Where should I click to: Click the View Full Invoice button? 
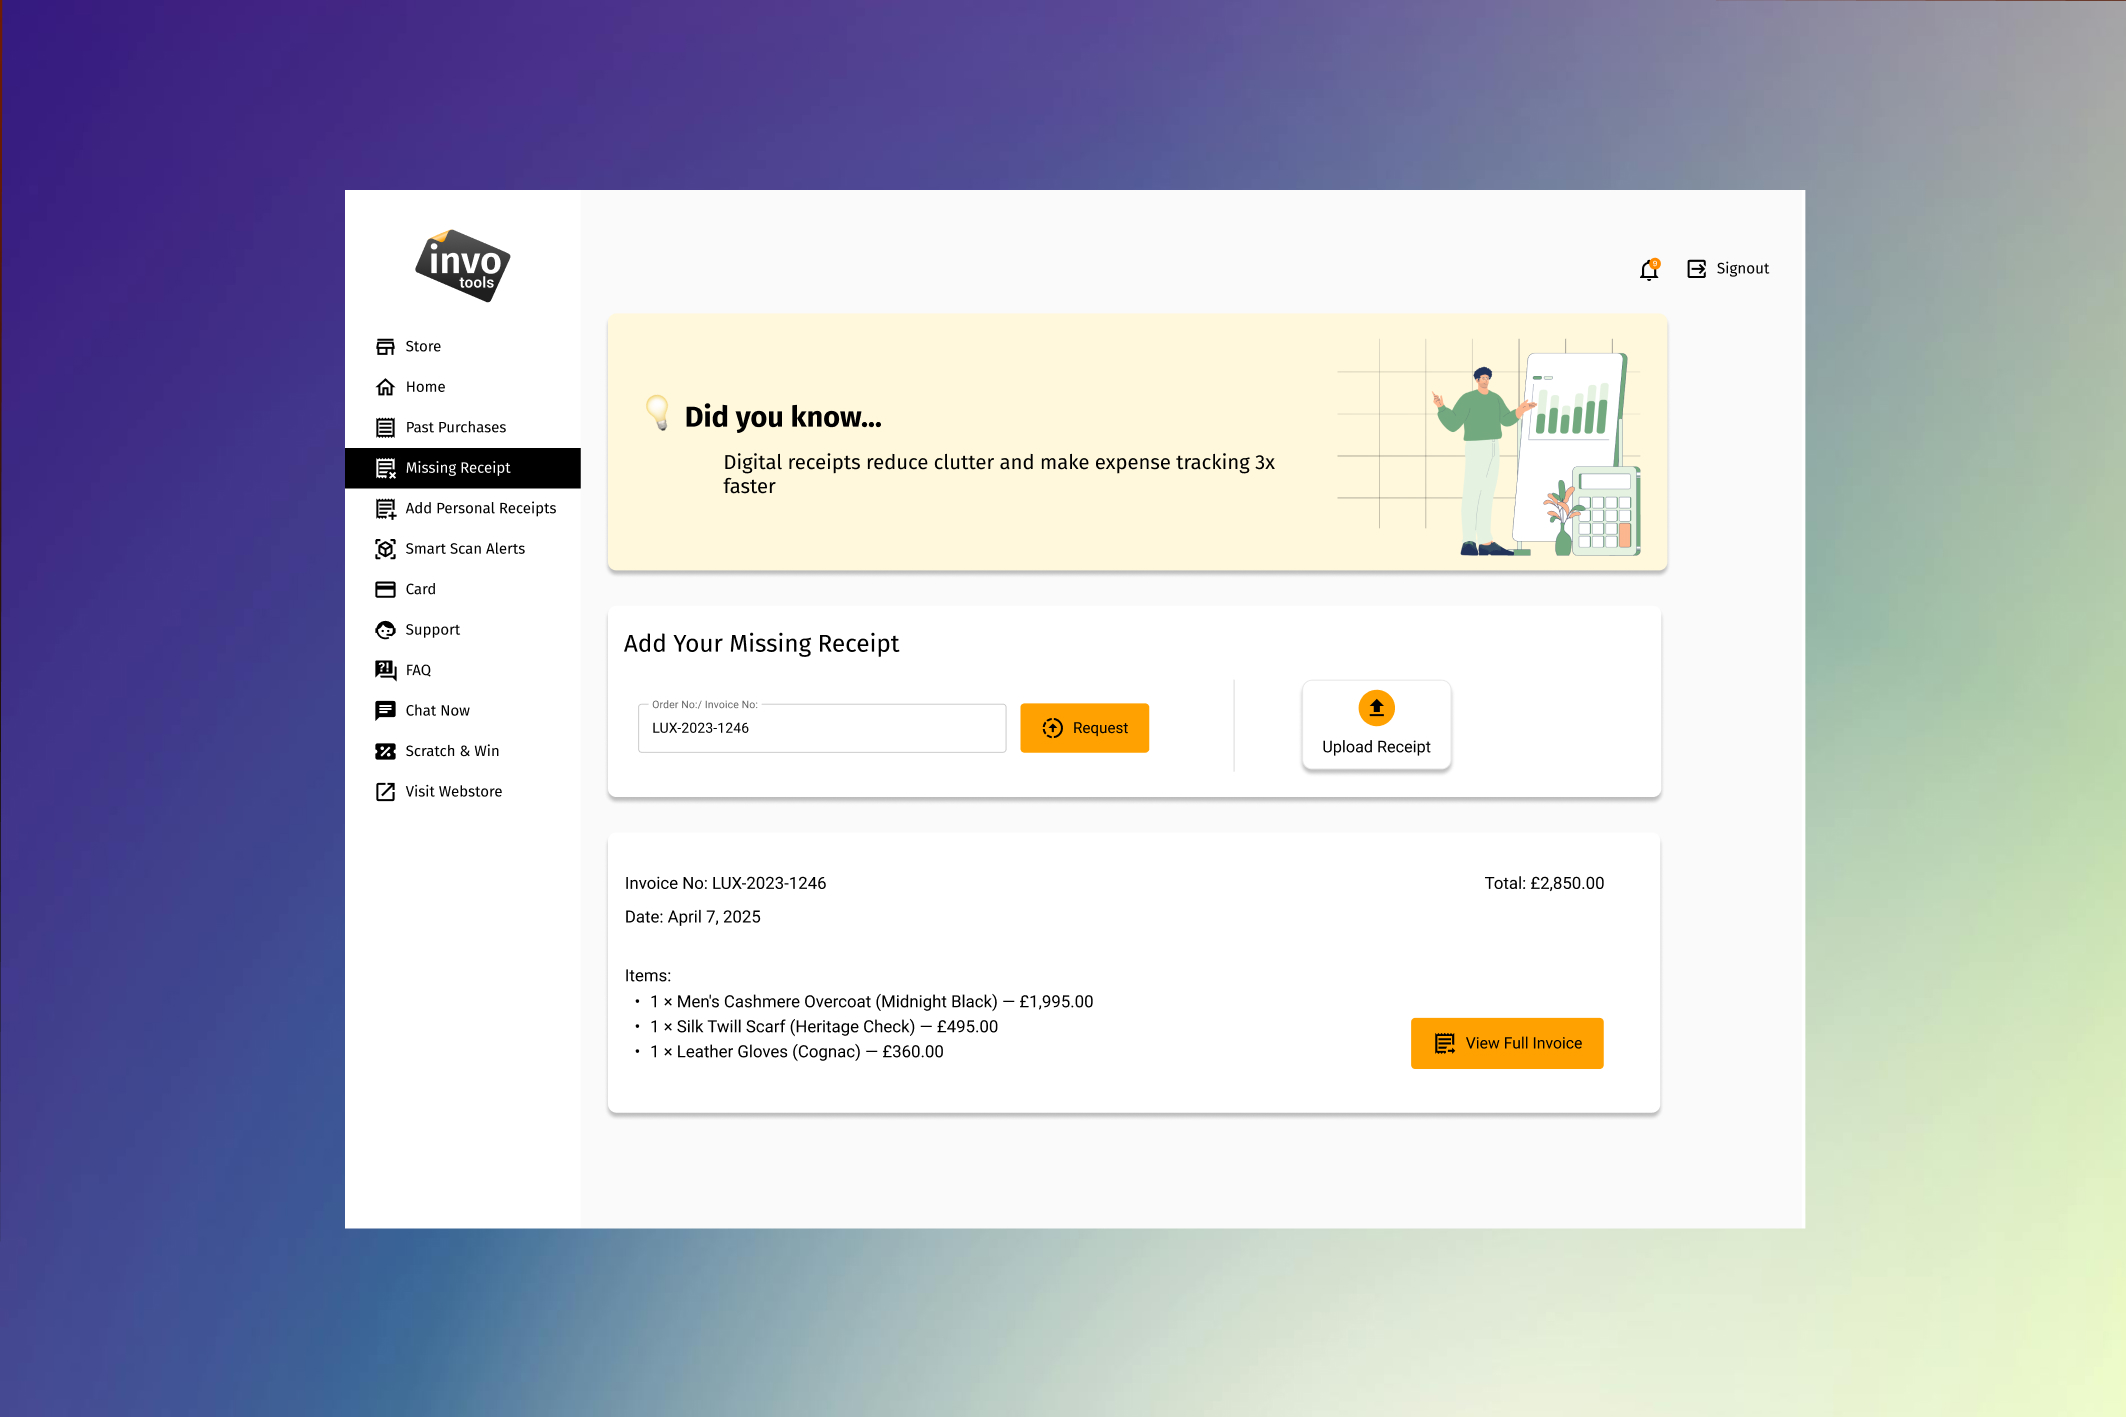tap(1506, 1043)
